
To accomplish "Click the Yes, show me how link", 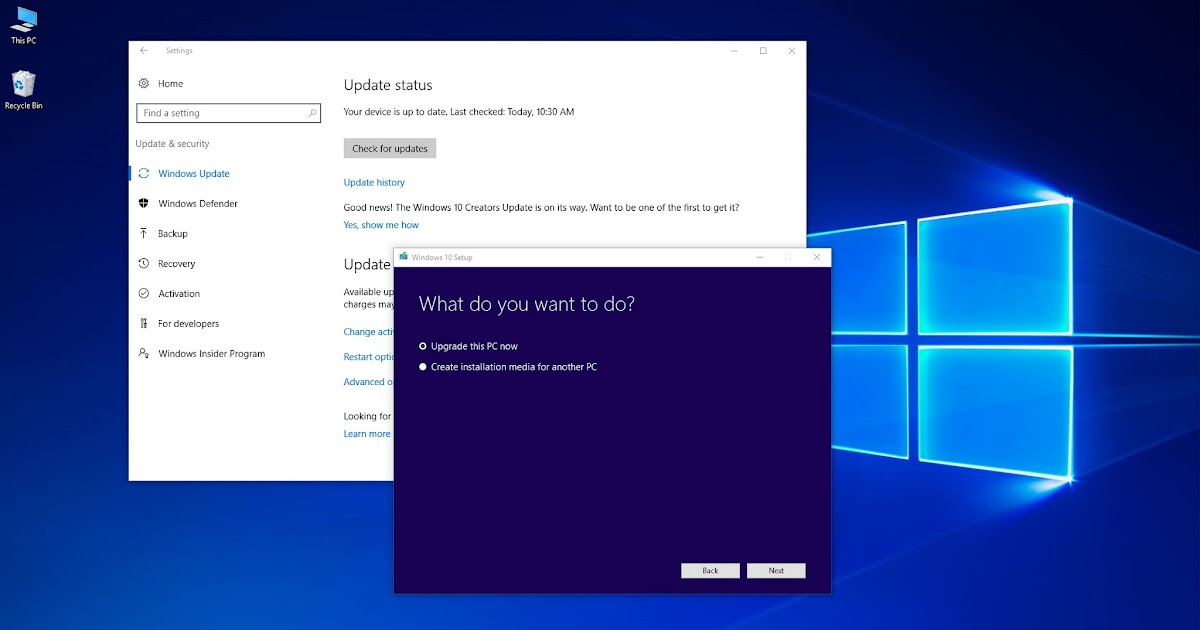I will (x=381, y=225).
